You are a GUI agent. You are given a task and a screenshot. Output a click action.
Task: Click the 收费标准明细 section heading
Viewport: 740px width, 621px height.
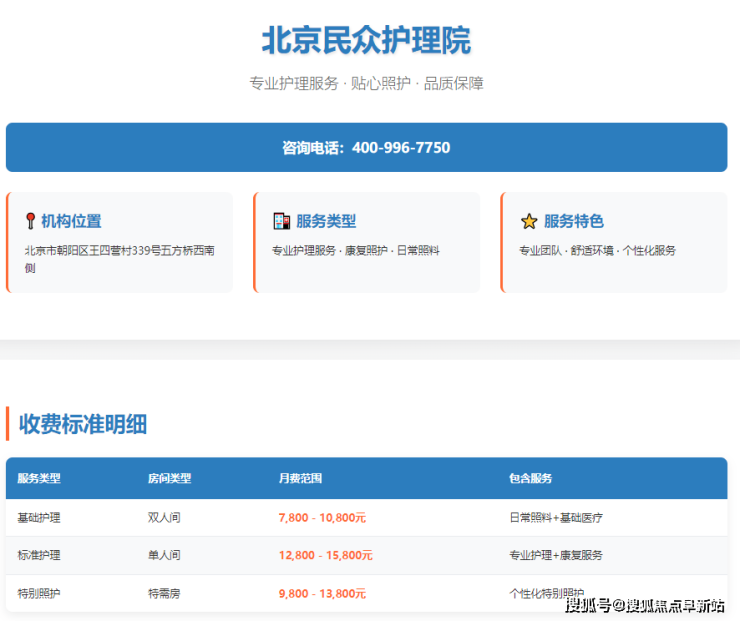(x=83, y=424)
